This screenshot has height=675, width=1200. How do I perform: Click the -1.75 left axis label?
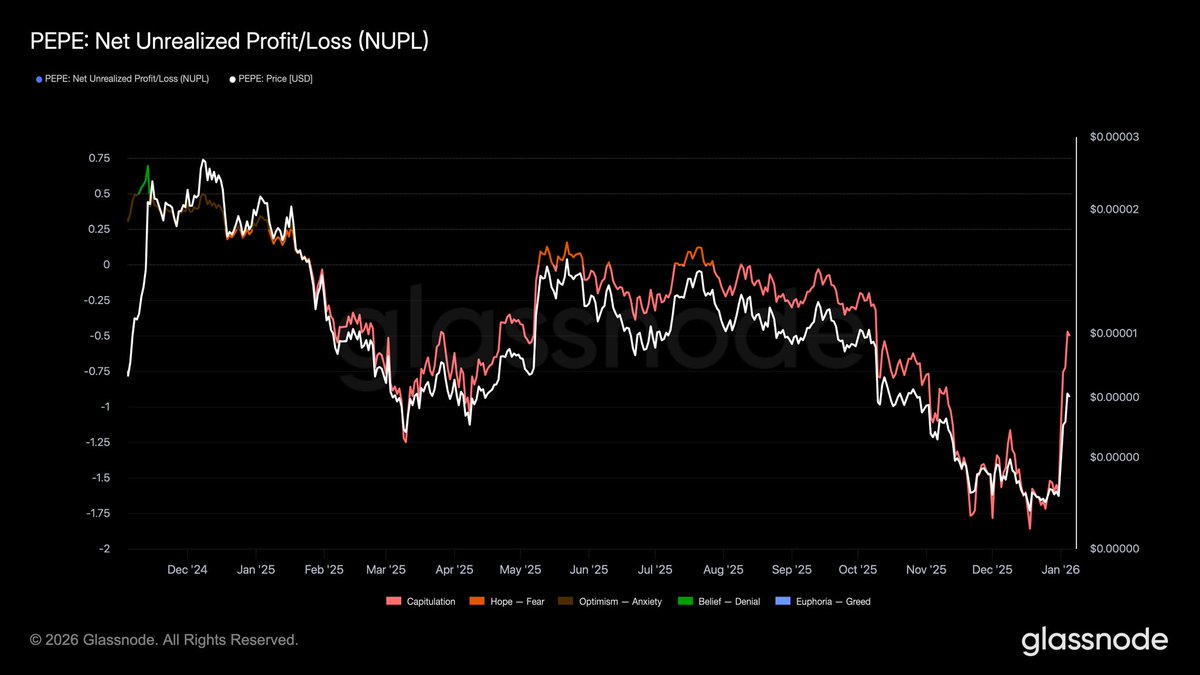tap(97, 513)
